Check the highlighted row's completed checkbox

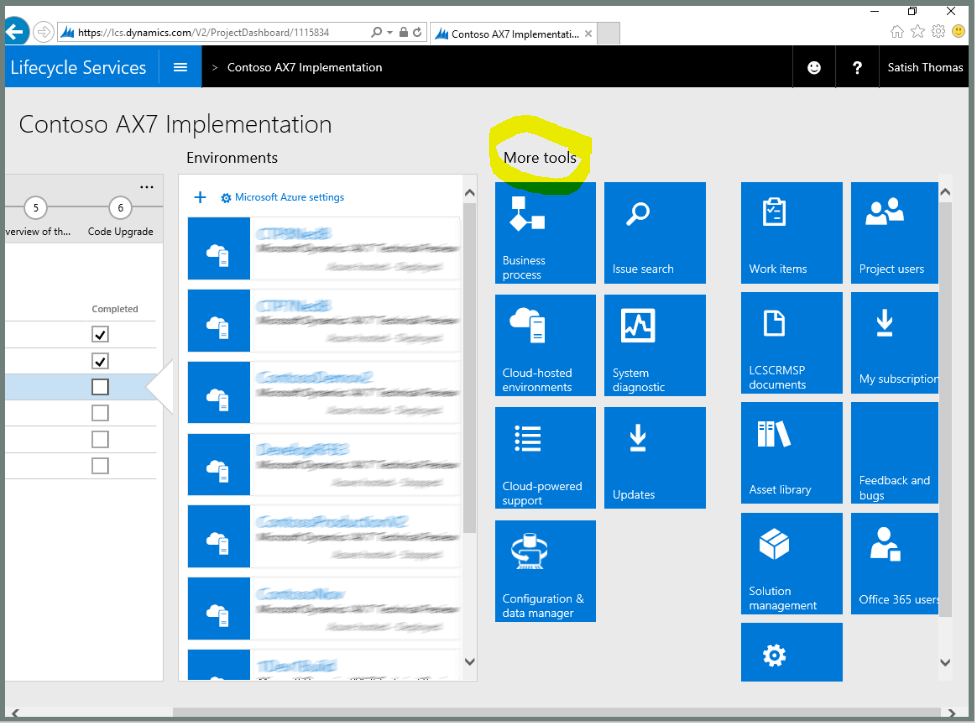[x=100, y=387]
